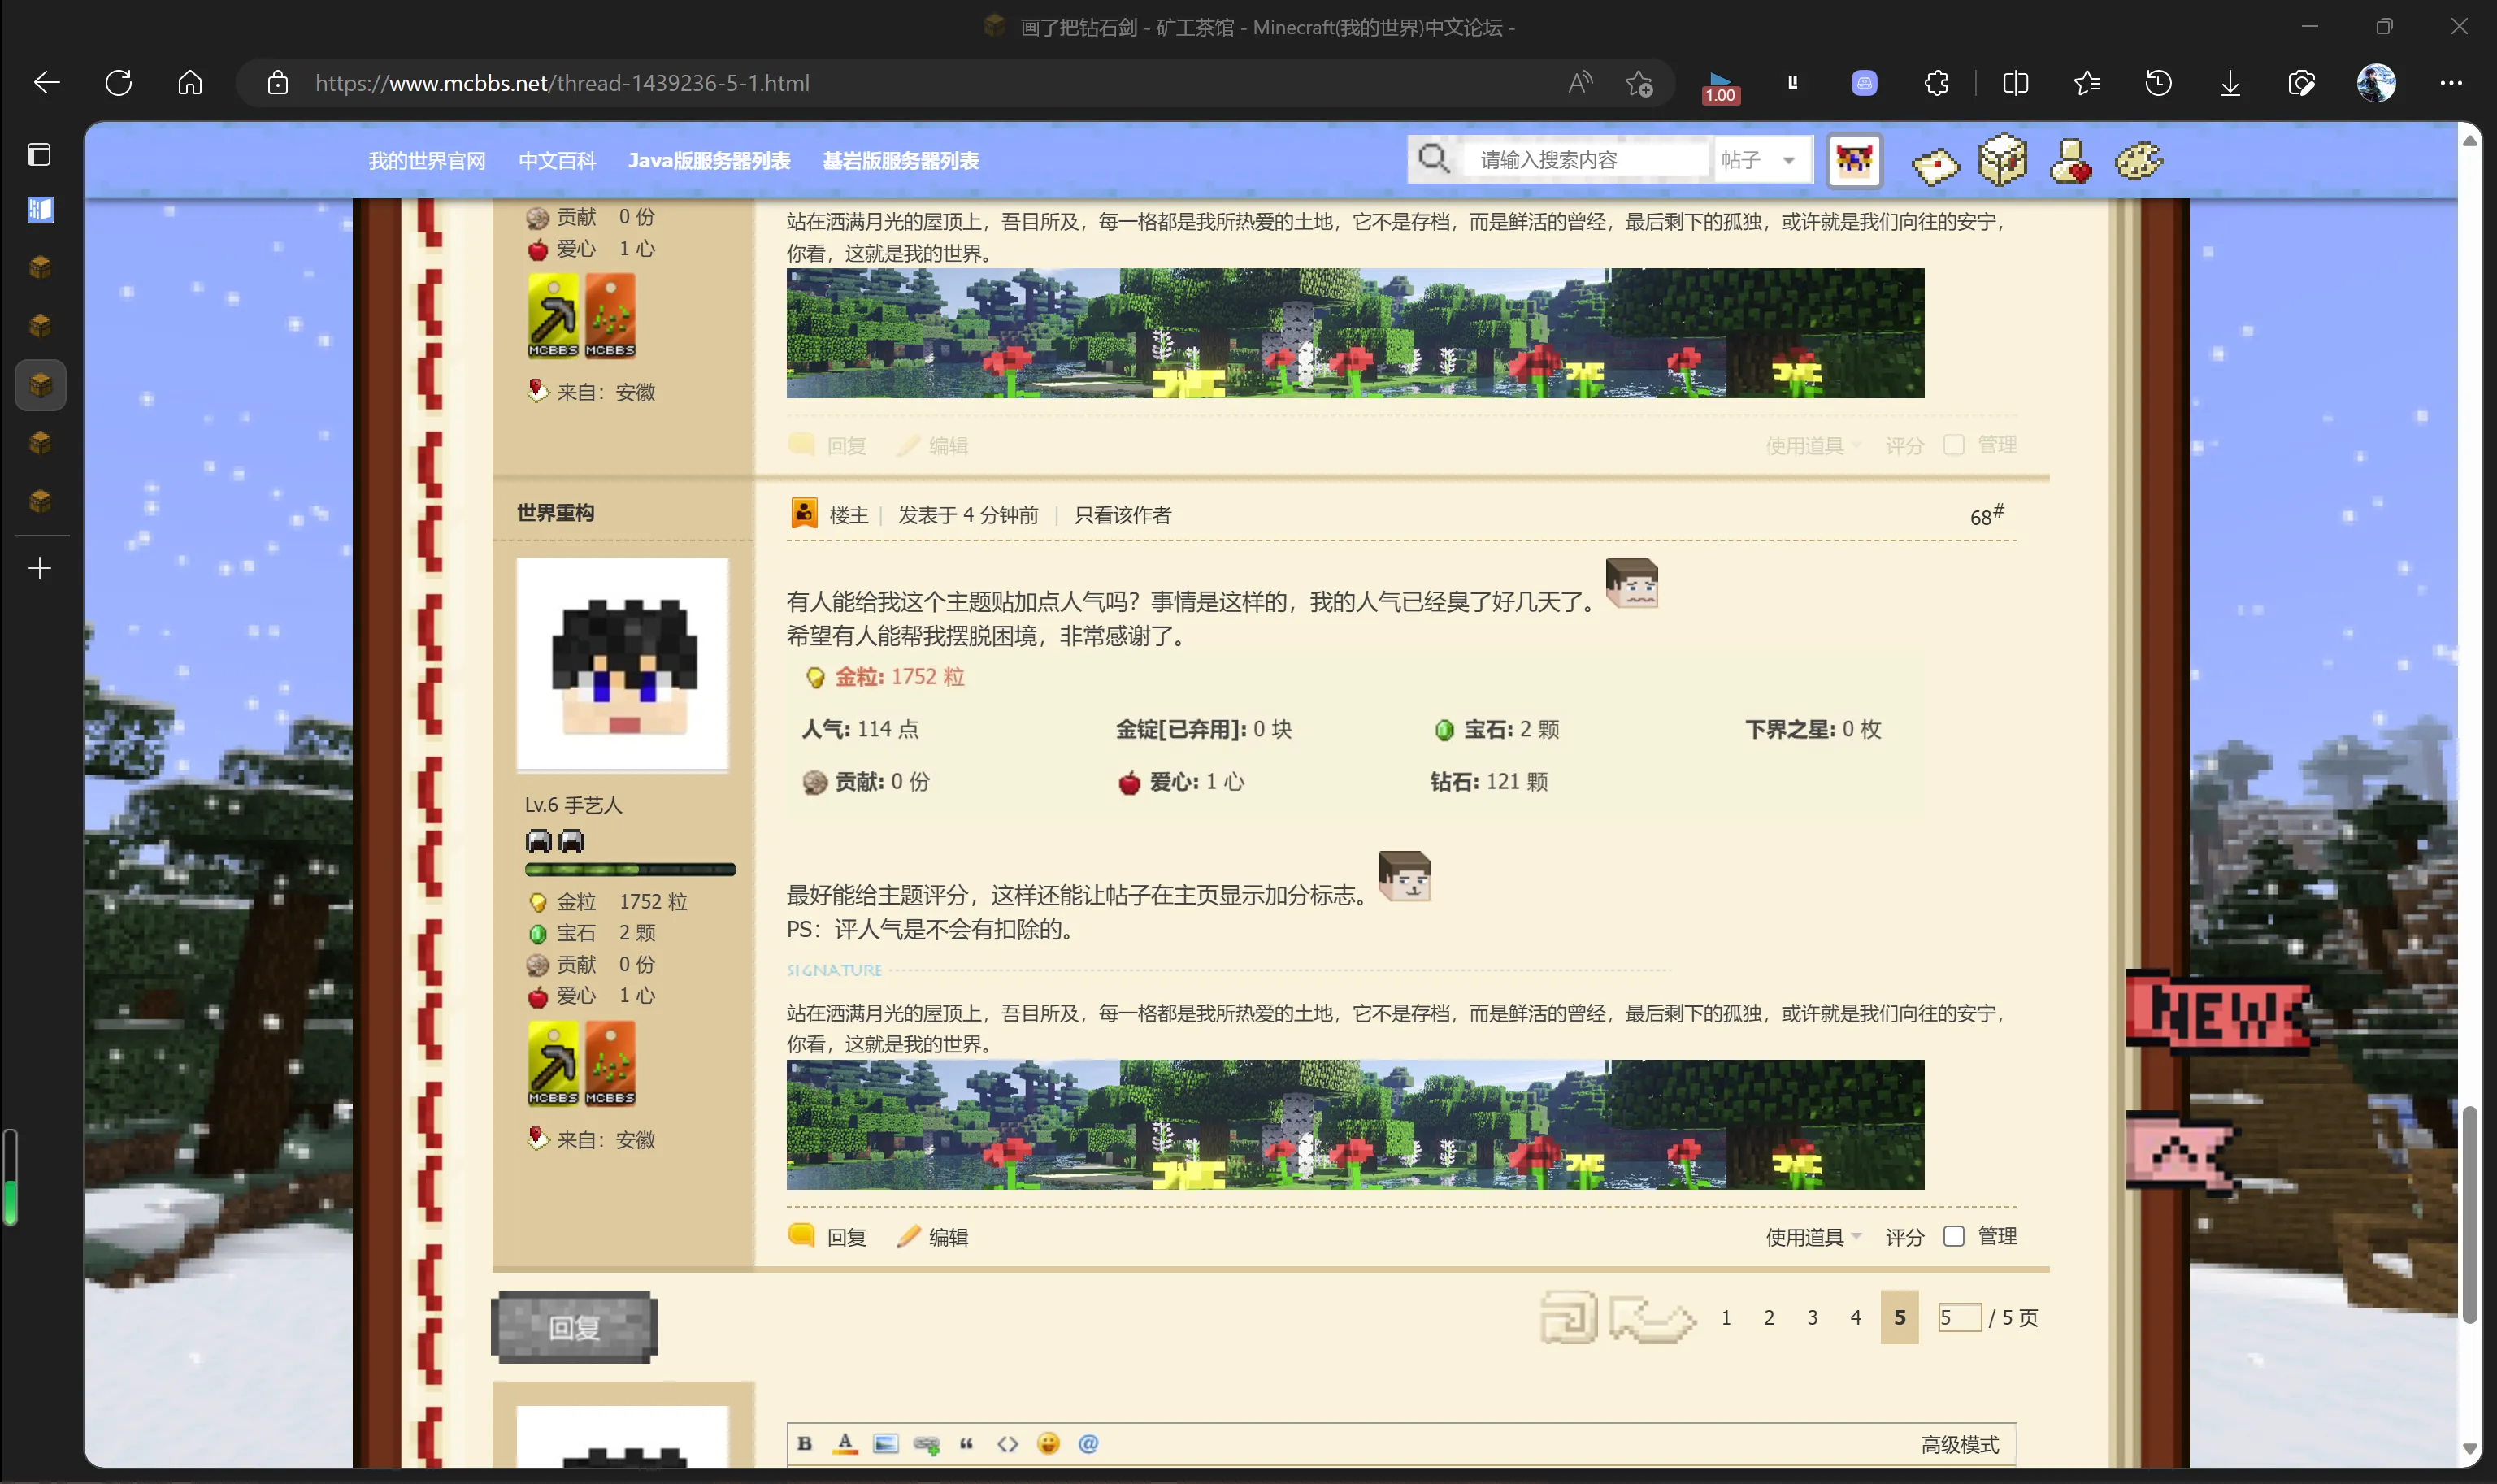Go to page 2 of the thread

point(1769,1317)
